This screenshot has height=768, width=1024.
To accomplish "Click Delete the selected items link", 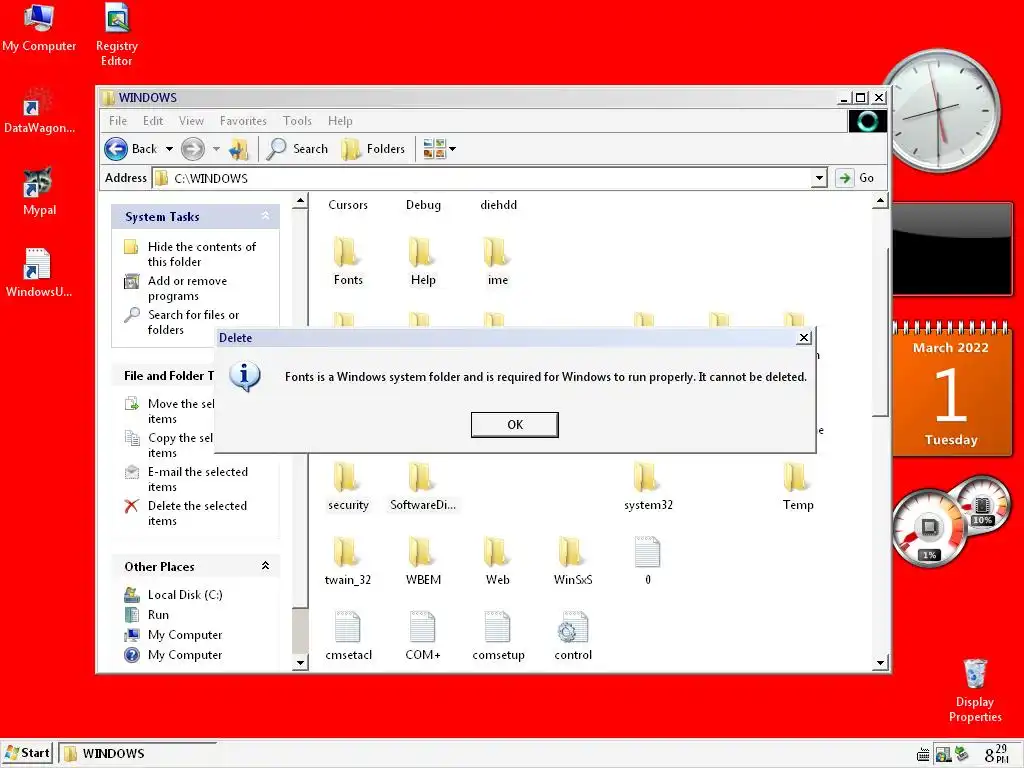I will (197, 513).
